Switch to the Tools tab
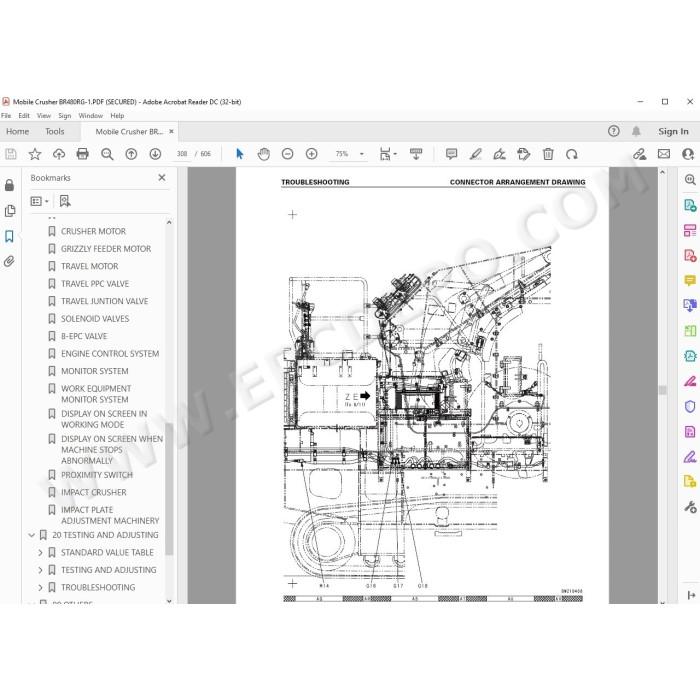Viewport: 700px width, 700px height. click(x=55, y=131)
